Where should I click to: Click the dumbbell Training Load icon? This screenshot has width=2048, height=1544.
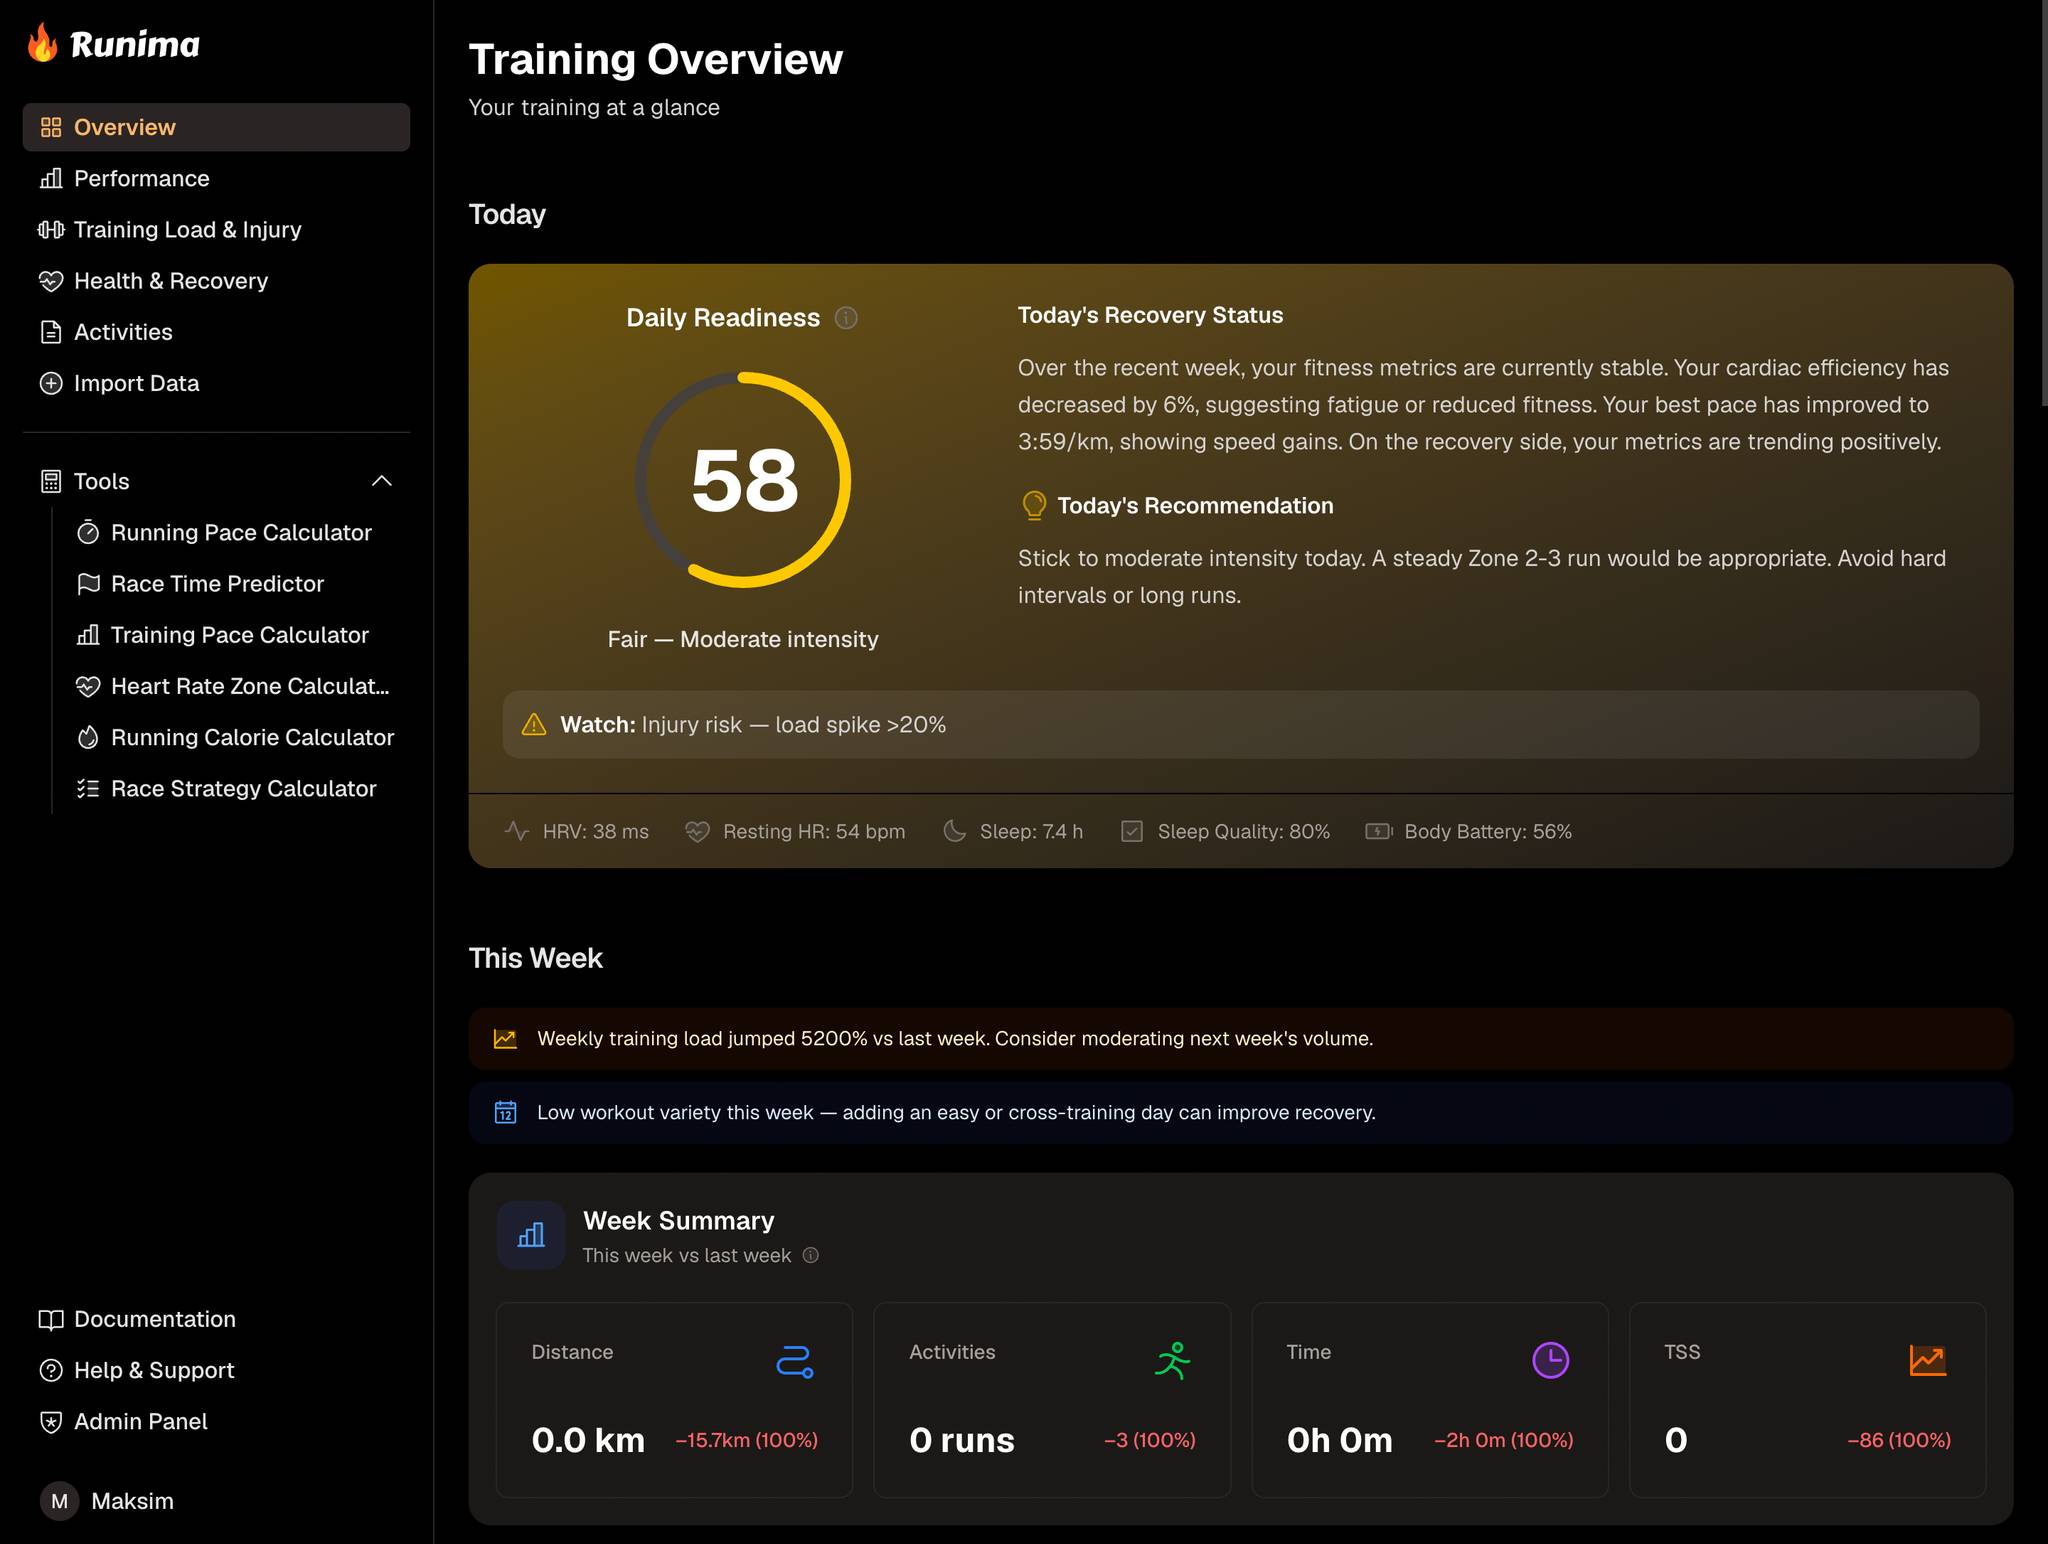[51, 230]
